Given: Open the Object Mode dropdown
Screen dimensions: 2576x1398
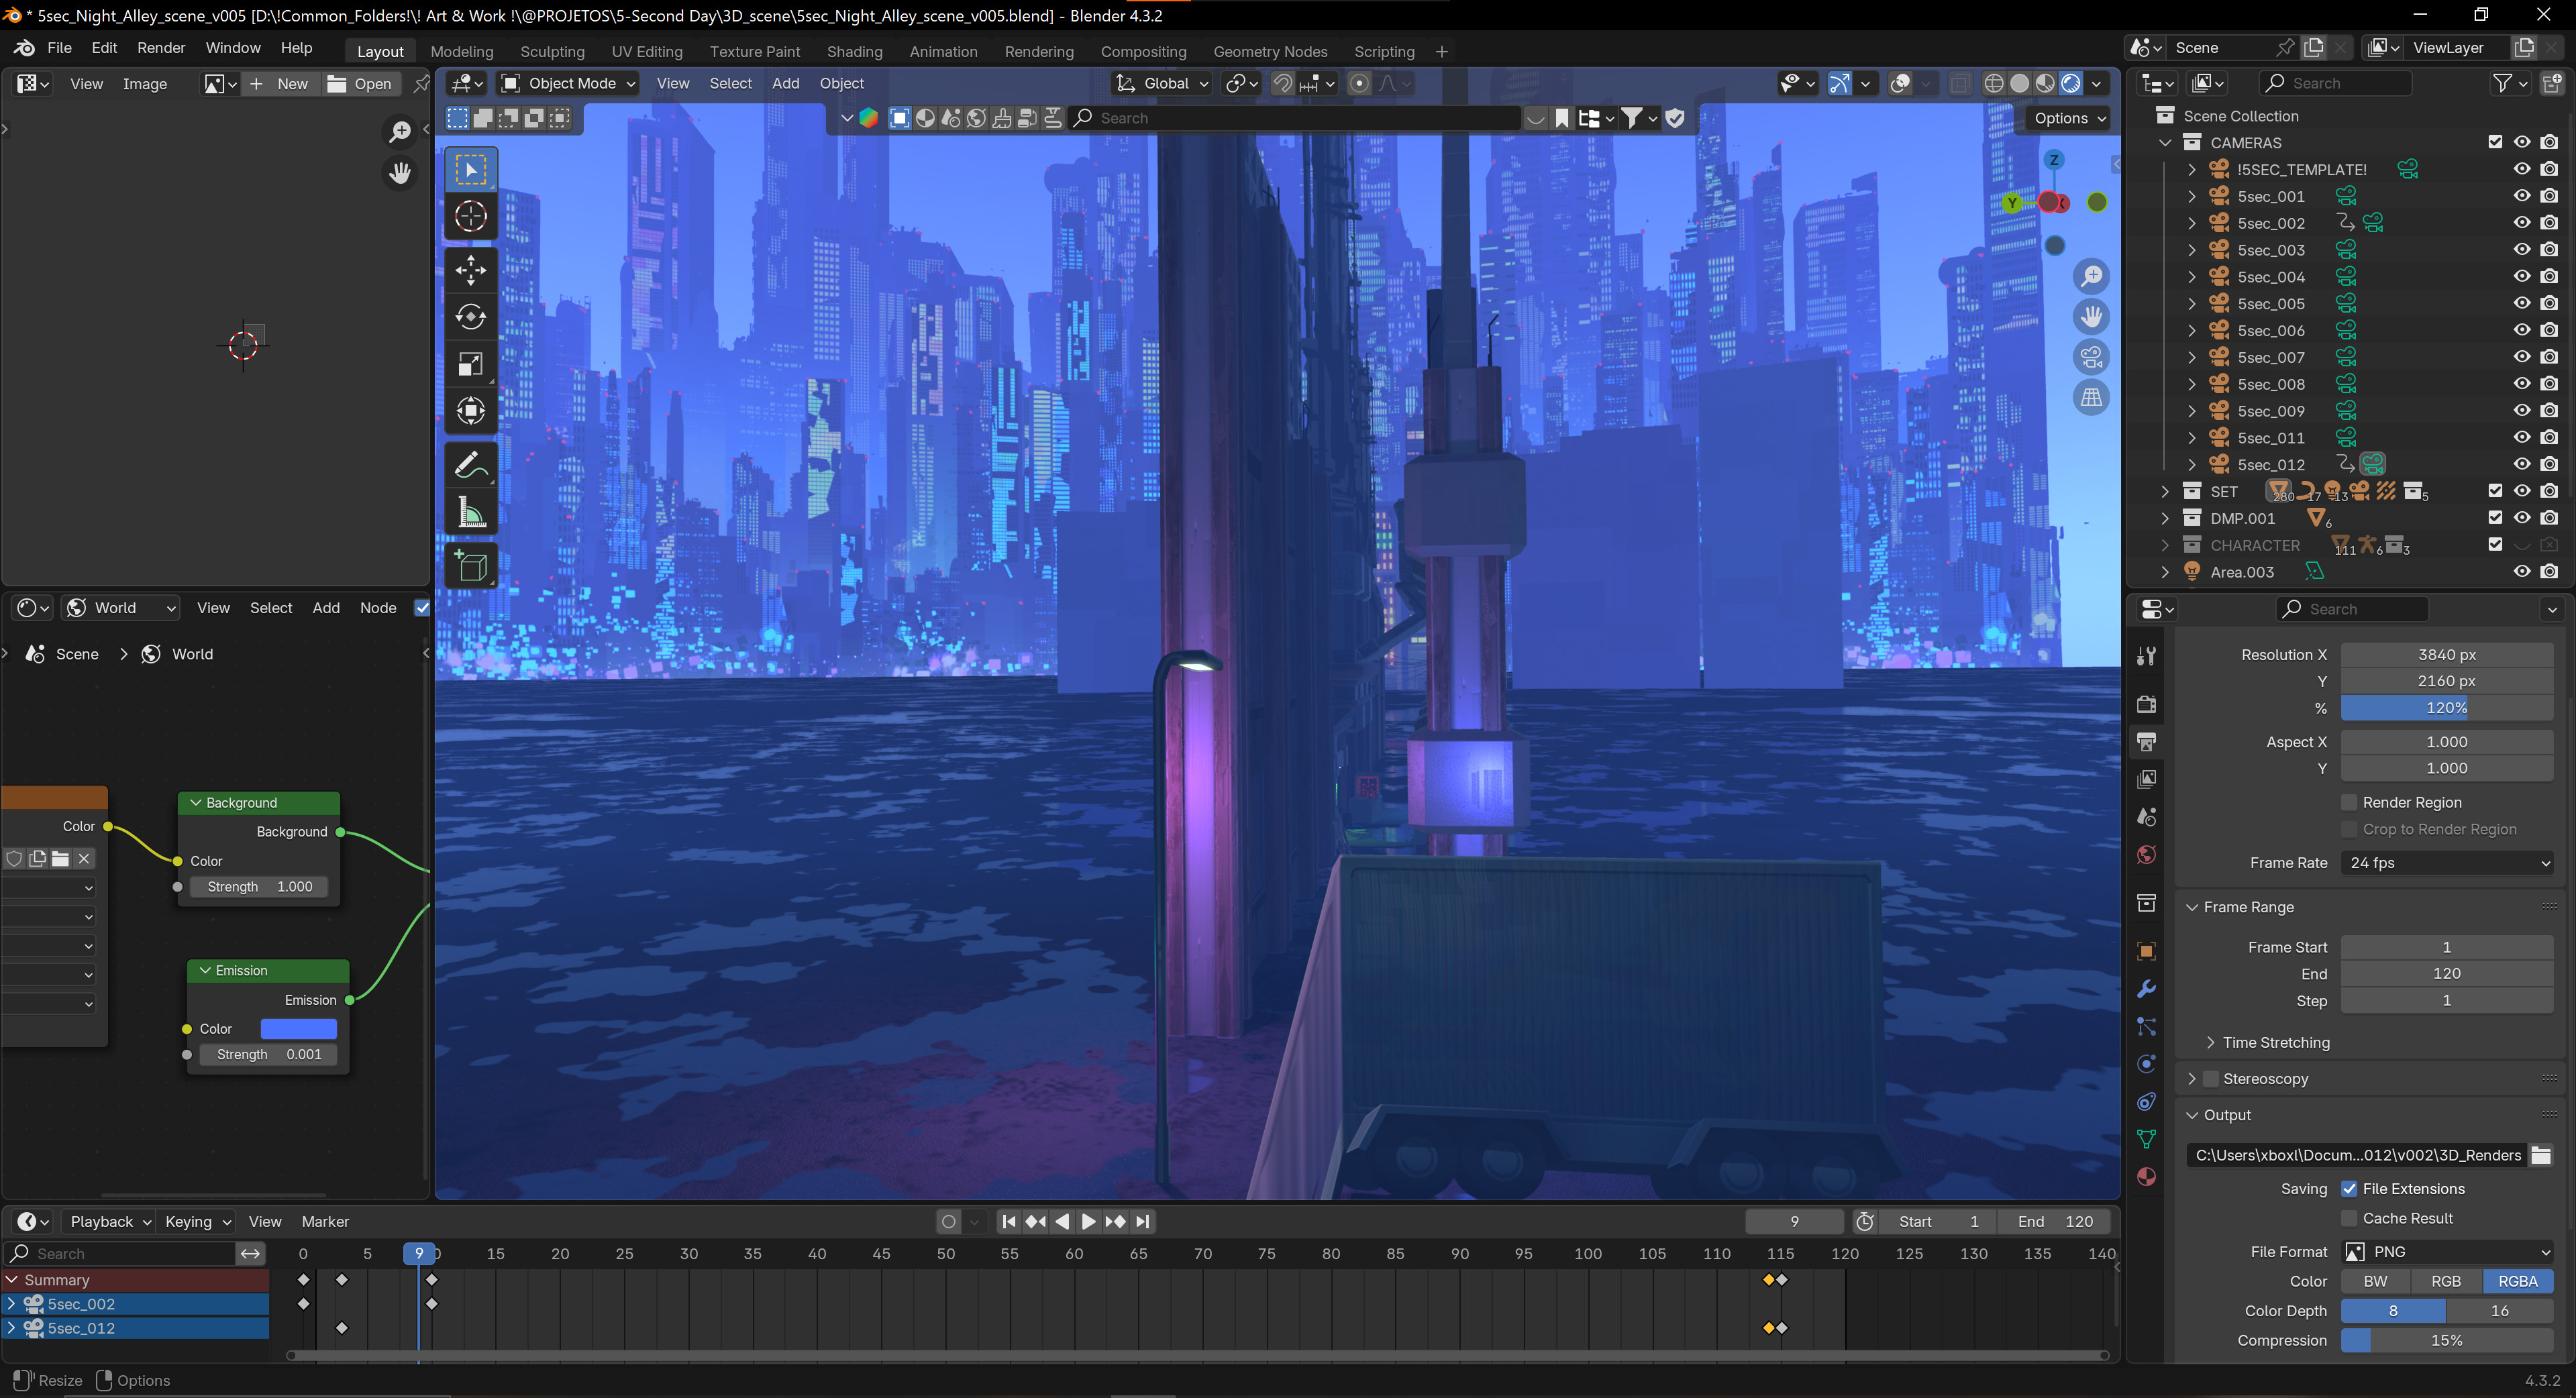Looking at the screenshot, I should point(567,83).
